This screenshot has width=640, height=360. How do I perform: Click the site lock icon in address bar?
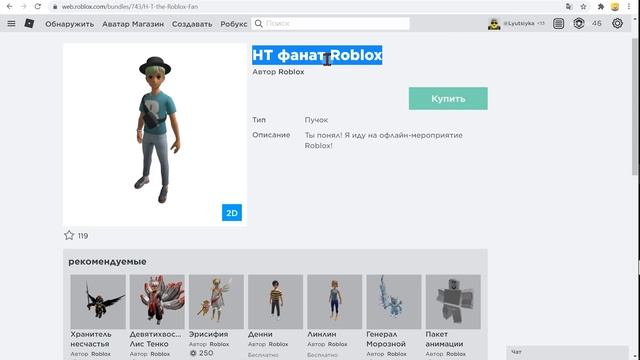point(55,7)
